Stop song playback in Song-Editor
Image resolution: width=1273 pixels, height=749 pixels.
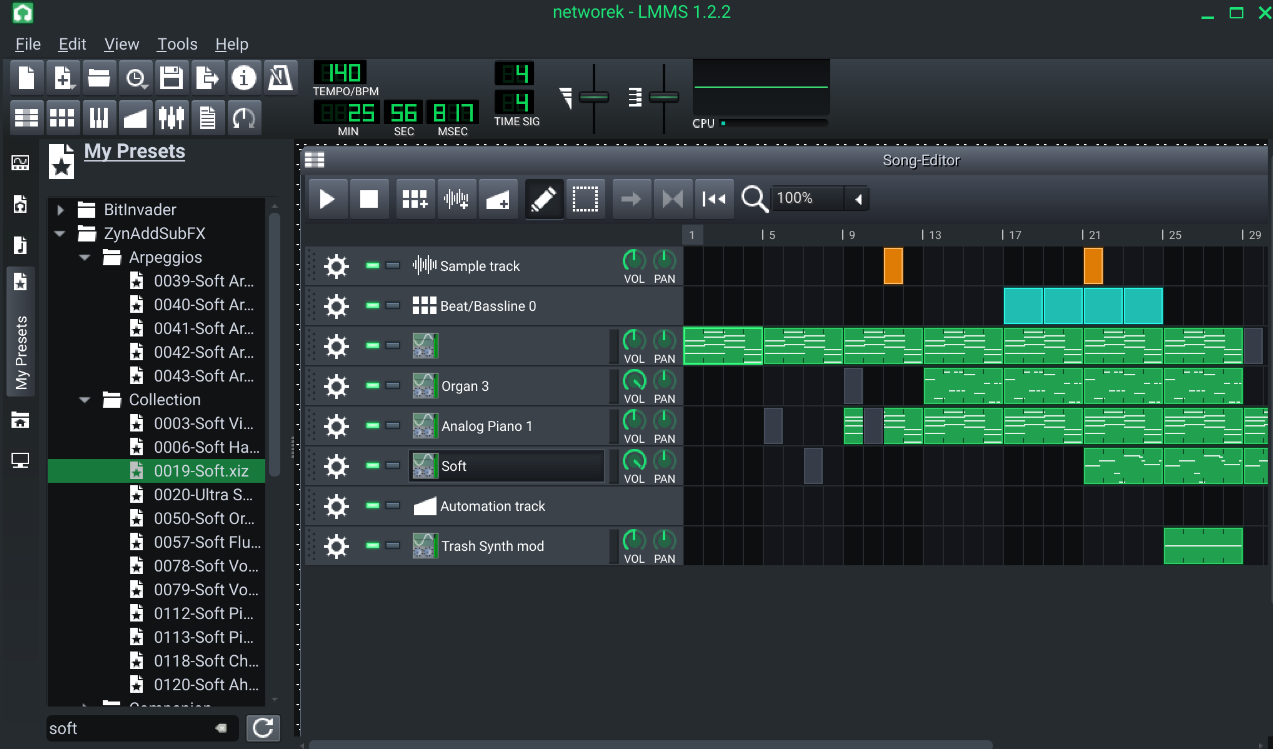tap(369, 199)
